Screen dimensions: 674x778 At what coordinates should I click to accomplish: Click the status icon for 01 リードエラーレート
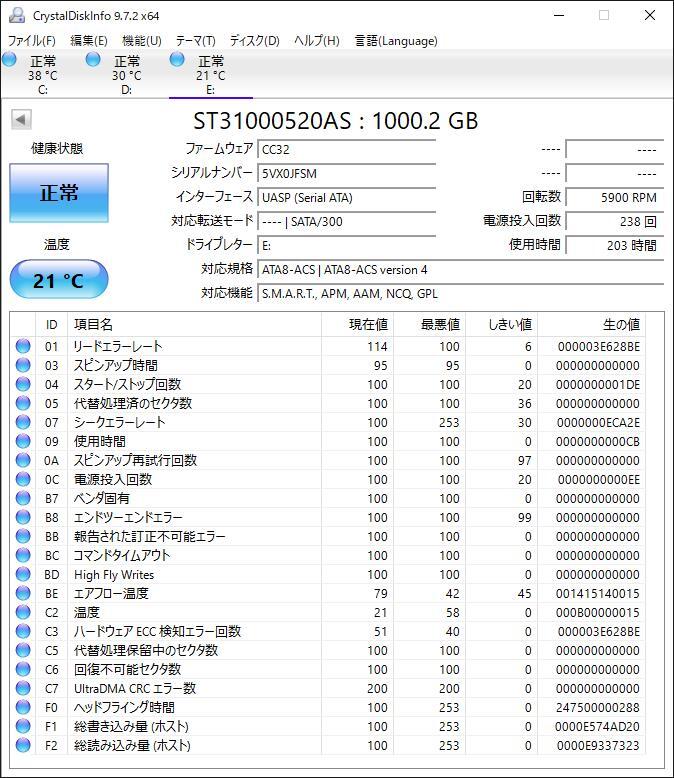click(x=23, y=346)
